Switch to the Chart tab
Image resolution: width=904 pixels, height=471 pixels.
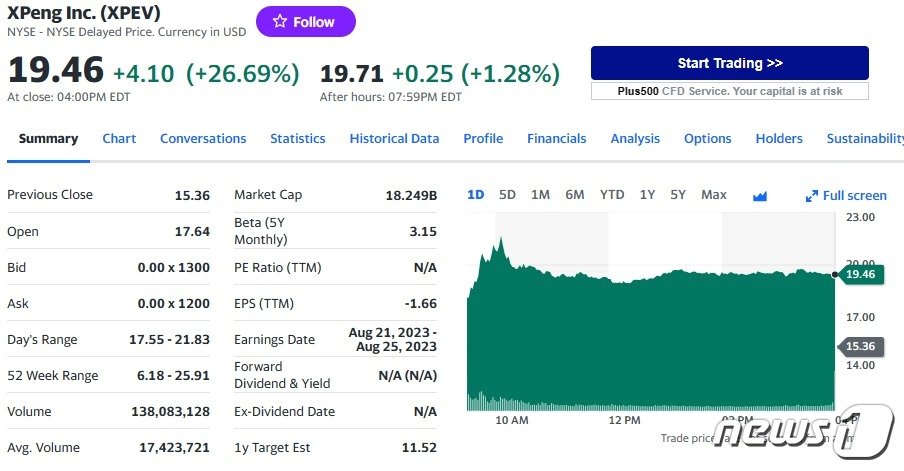[x=119, y=139]
